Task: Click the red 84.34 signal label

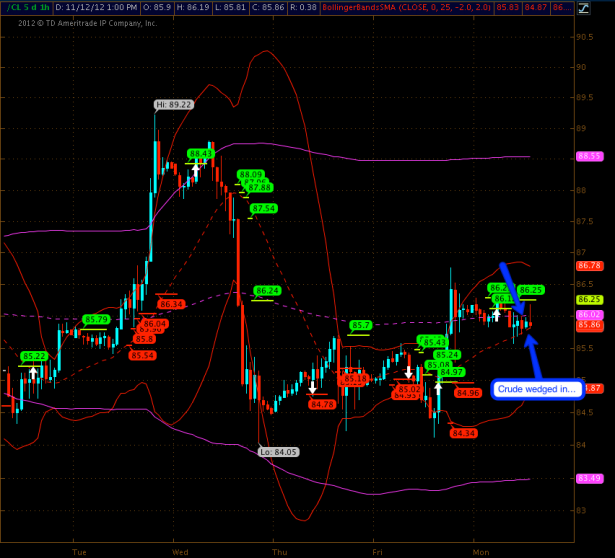Action: click(x=463, y=433)
